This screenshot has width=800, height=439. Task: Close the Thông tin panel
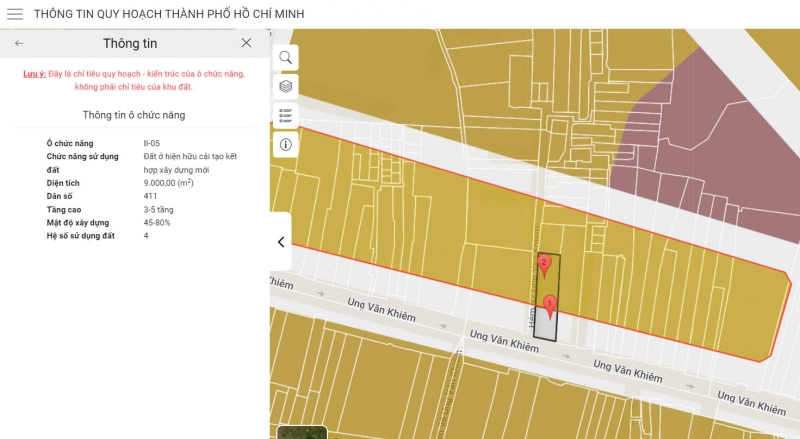pyautogui.click(x=246, y=43)
